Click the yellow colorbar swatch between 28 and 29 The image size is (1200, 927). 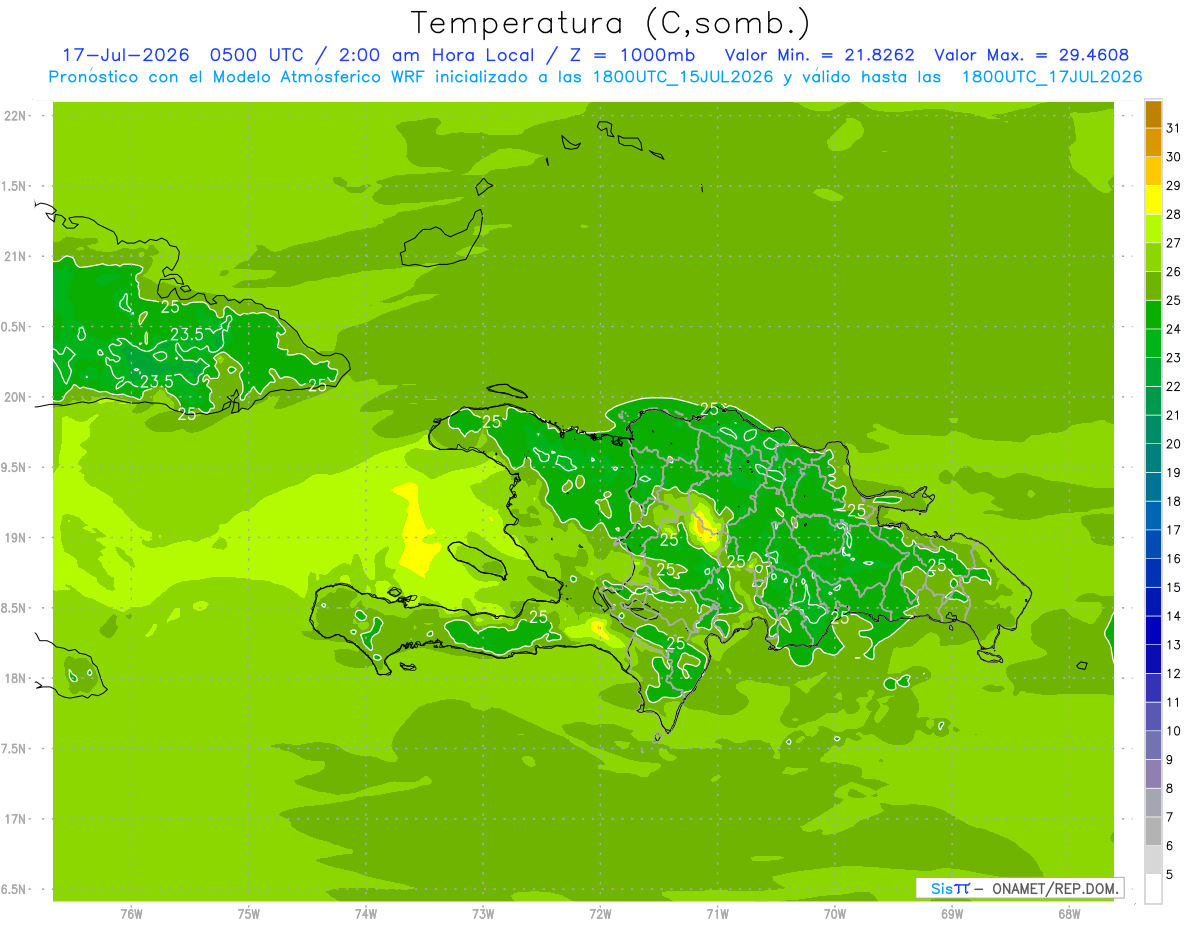click(1153, 200)
